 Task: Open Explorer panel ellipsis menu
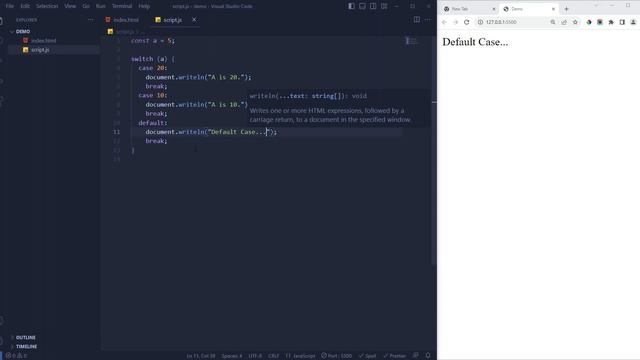(91, 20)
